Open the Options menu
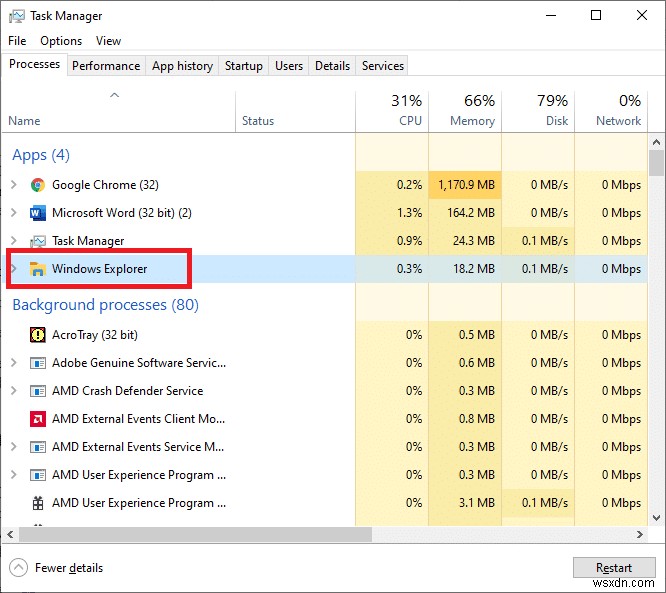666x593 pixels. [61, 41]
